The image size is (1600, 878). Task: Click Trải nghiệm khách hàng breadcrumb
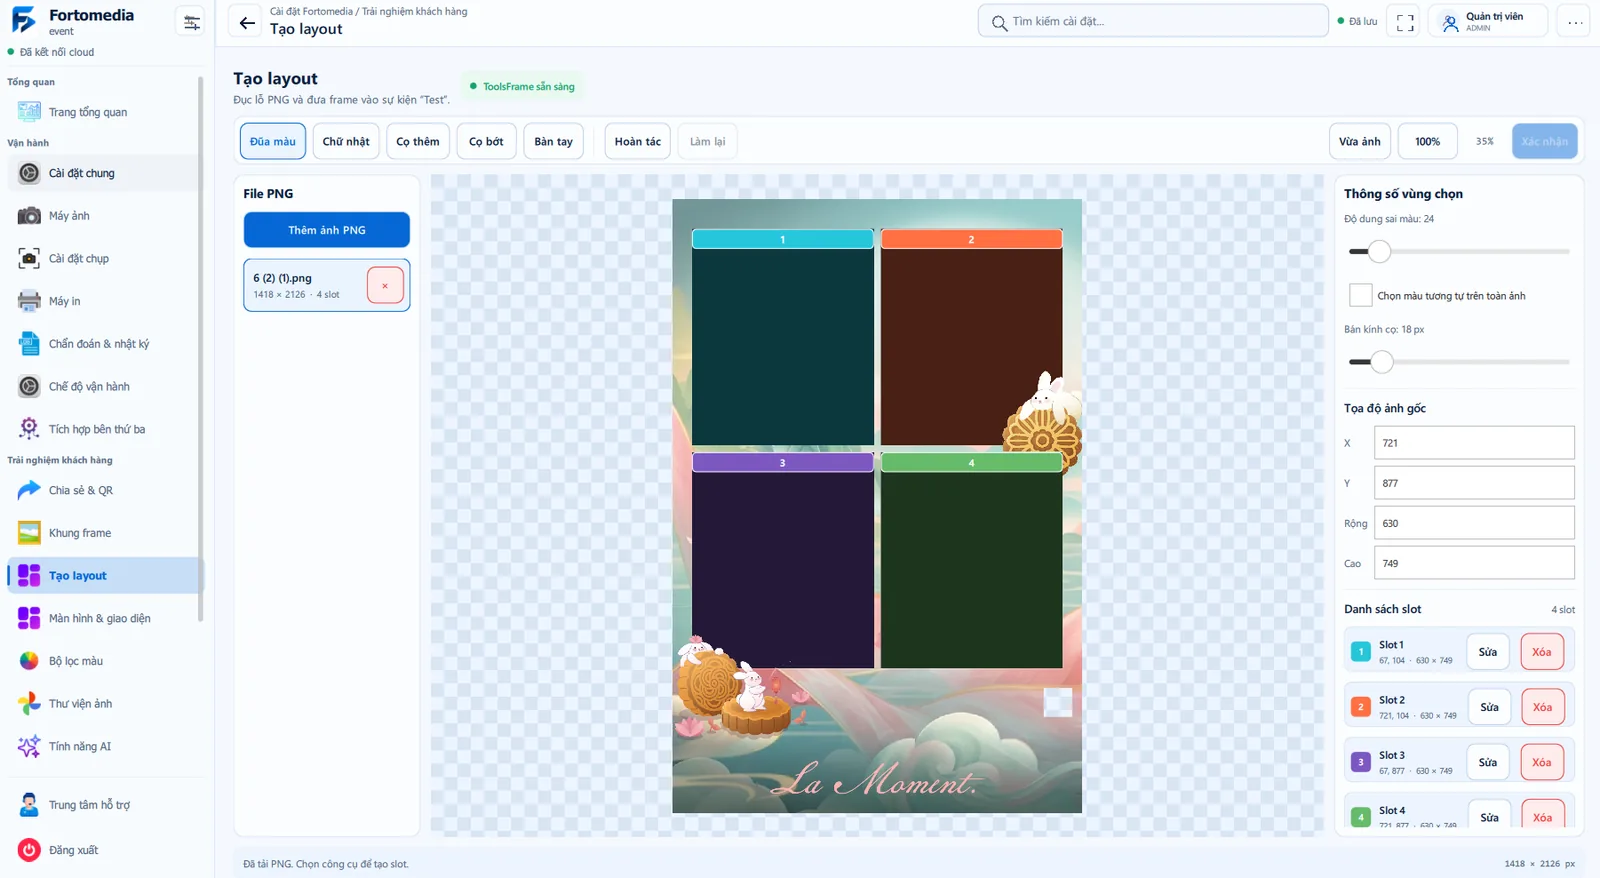pyautogui.click(x=414, y=11)
